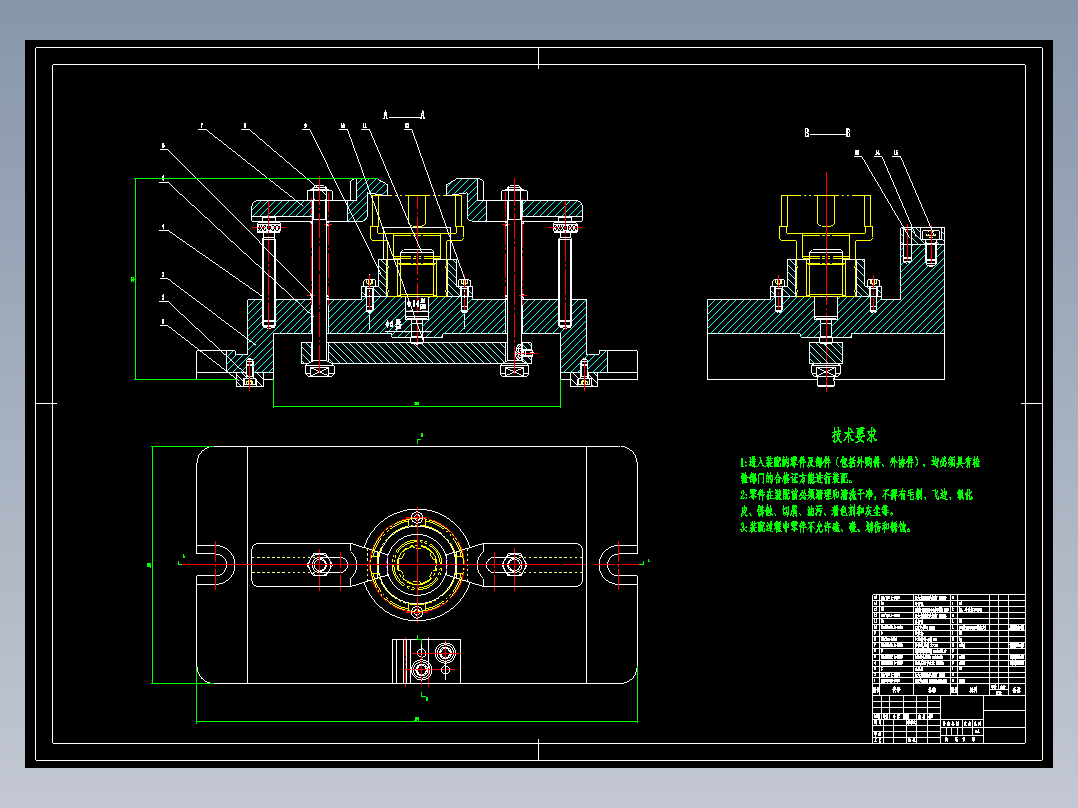Click the parts list table in title block

pyautogui.click(x=949, y=645)
